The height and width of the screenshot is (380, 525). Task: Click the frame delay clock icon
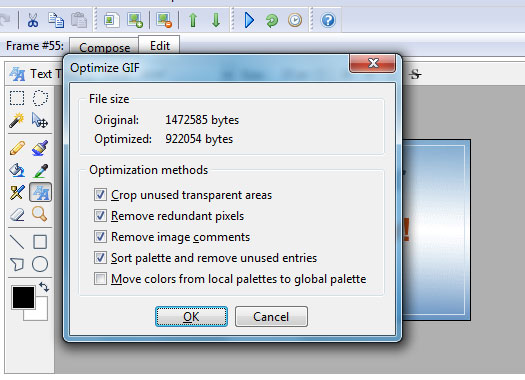click(x=295, y=20)
